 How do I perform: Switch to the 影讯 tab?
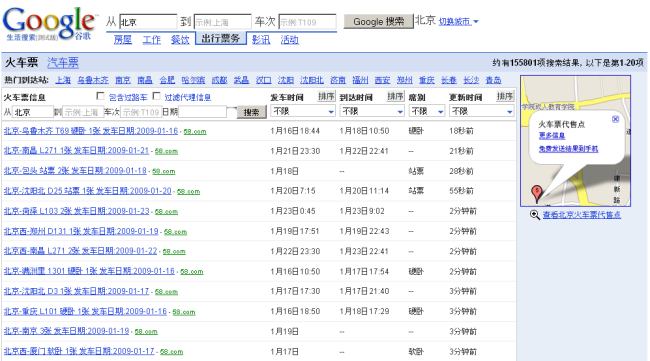coord(261,40)
